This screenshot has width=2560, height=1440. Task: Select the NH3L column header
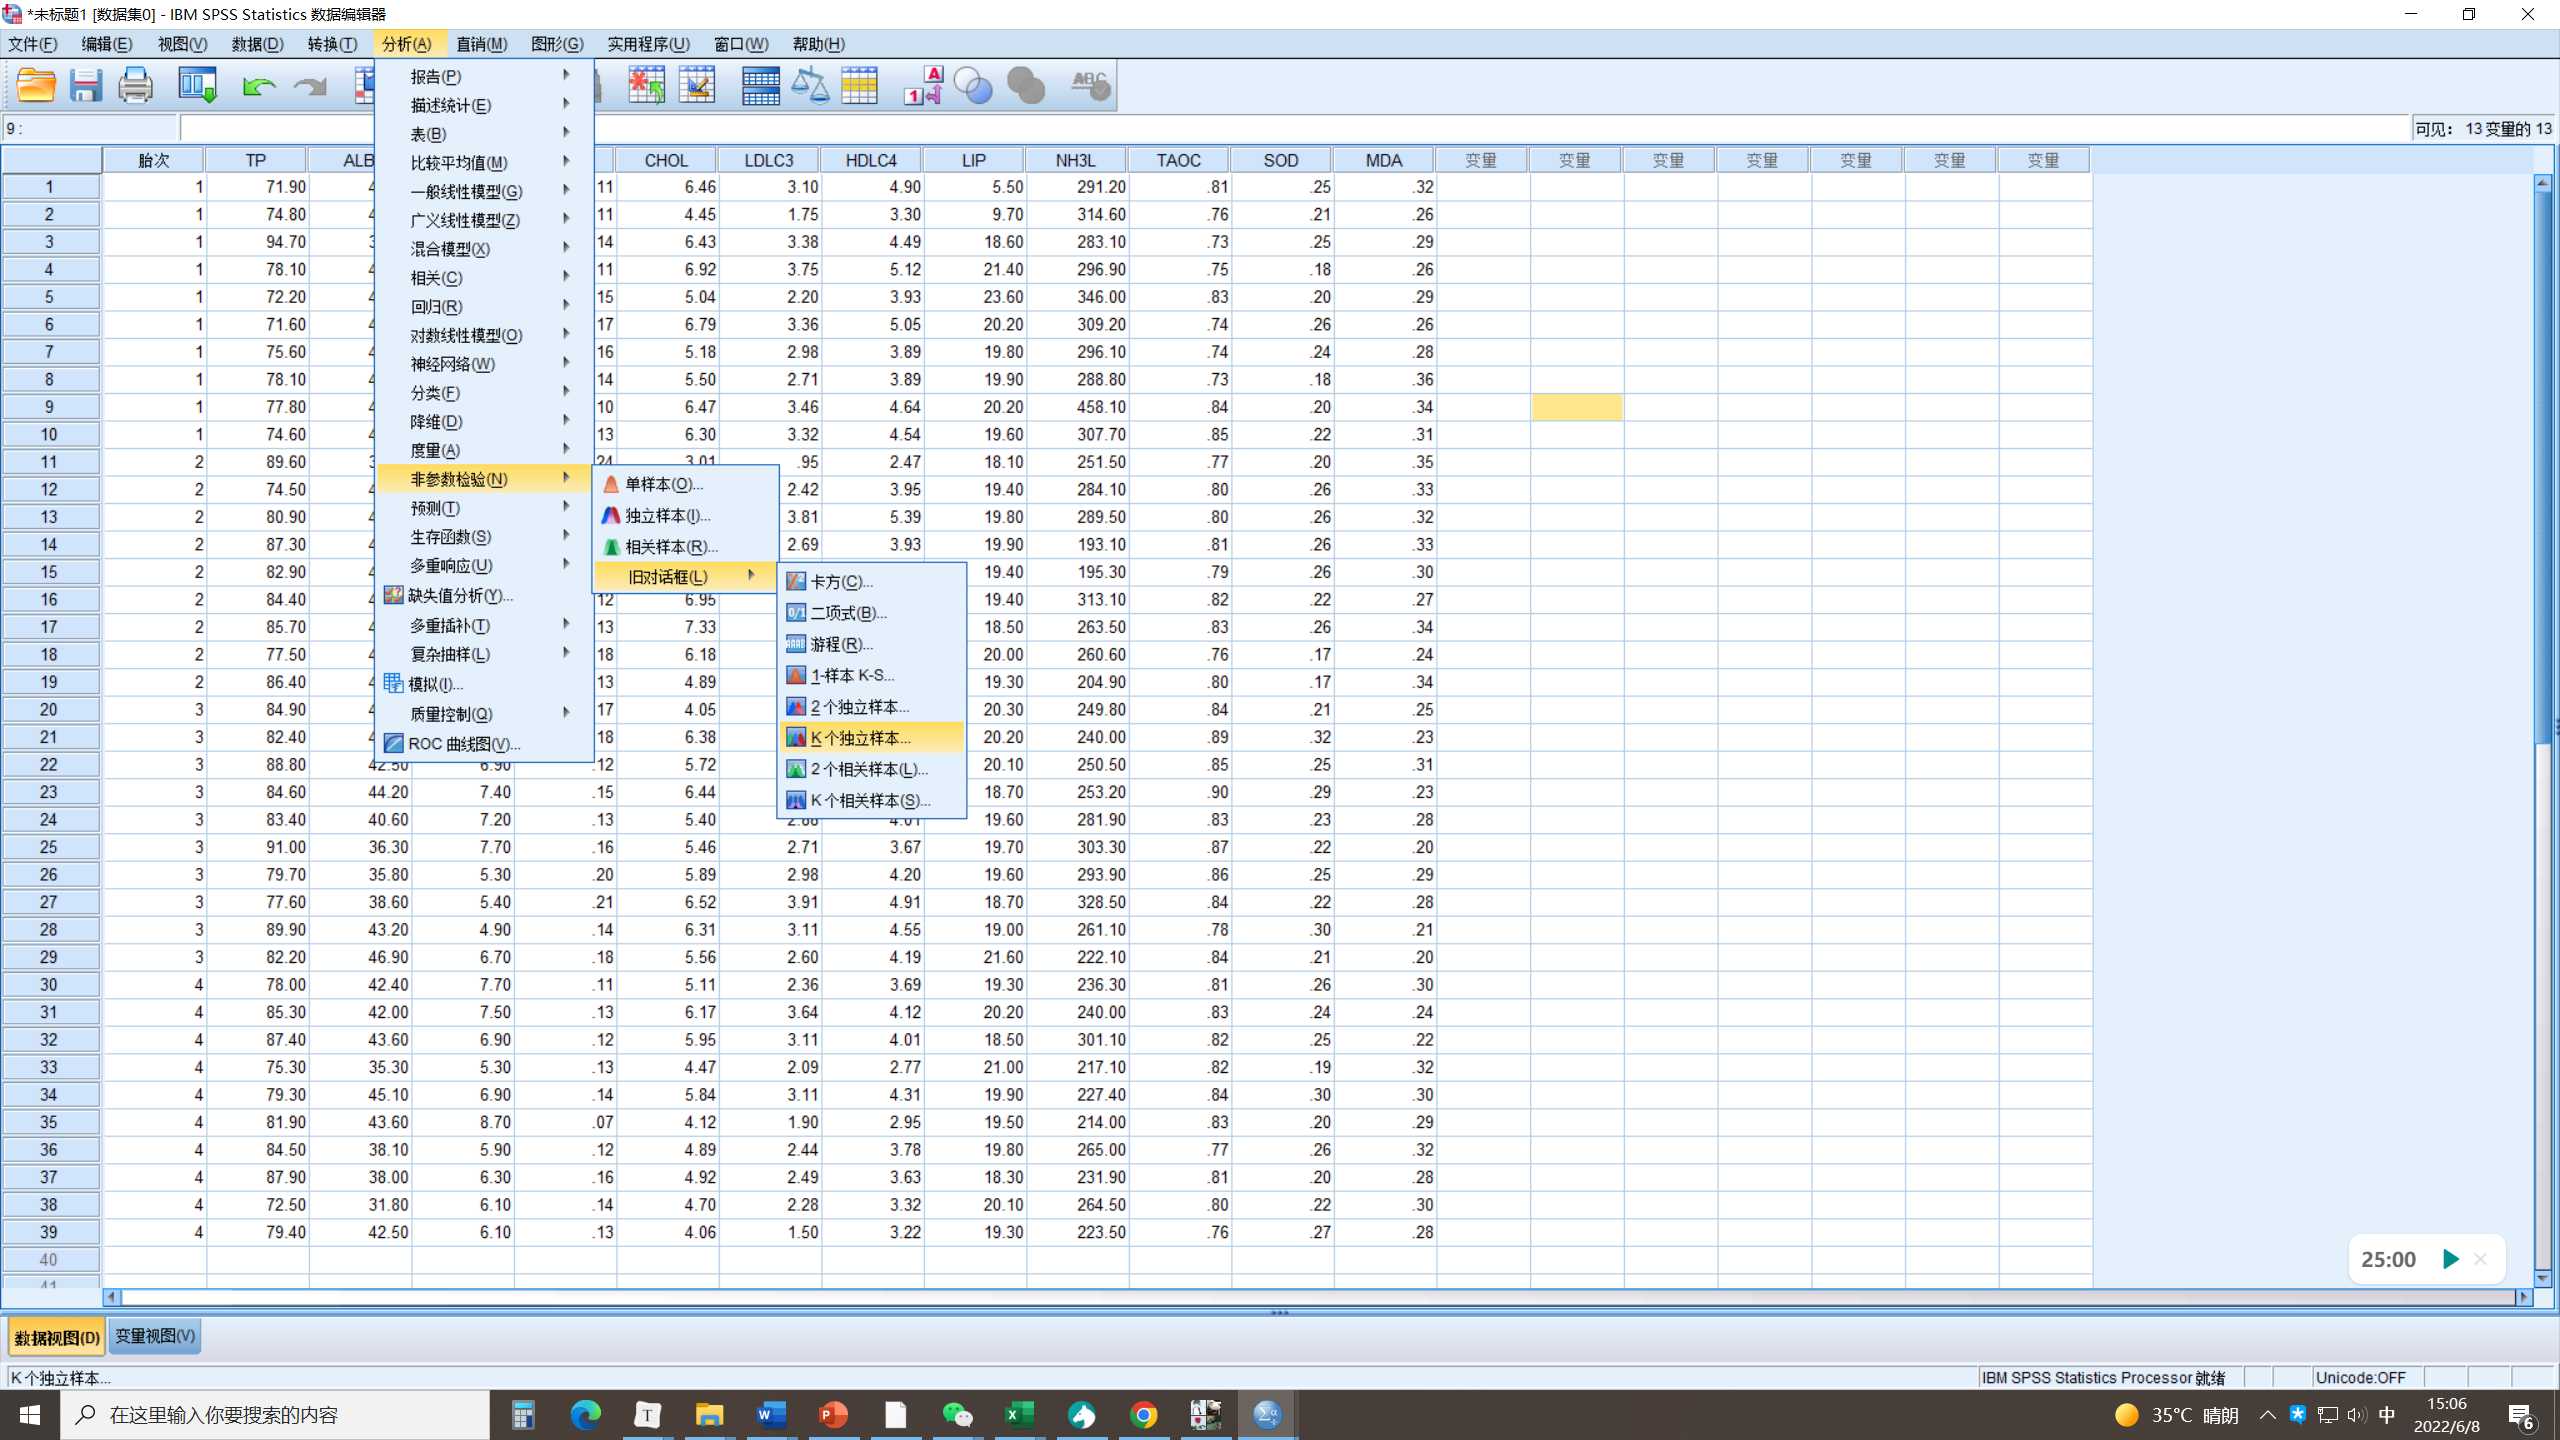pyautogui.click(x=1075, y=160)
